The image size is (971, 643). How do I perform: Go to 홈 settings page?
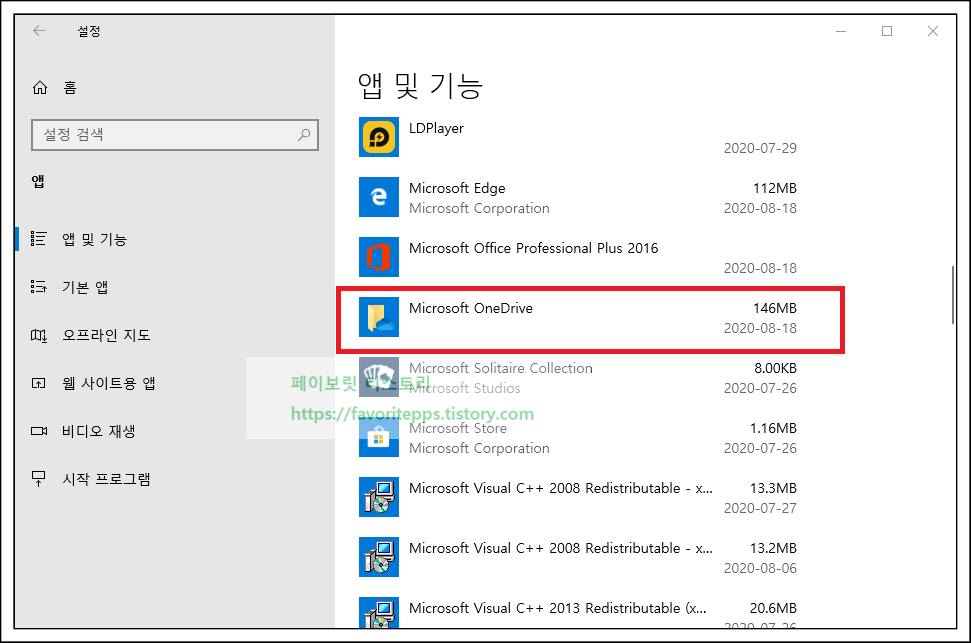coord(70,88)
